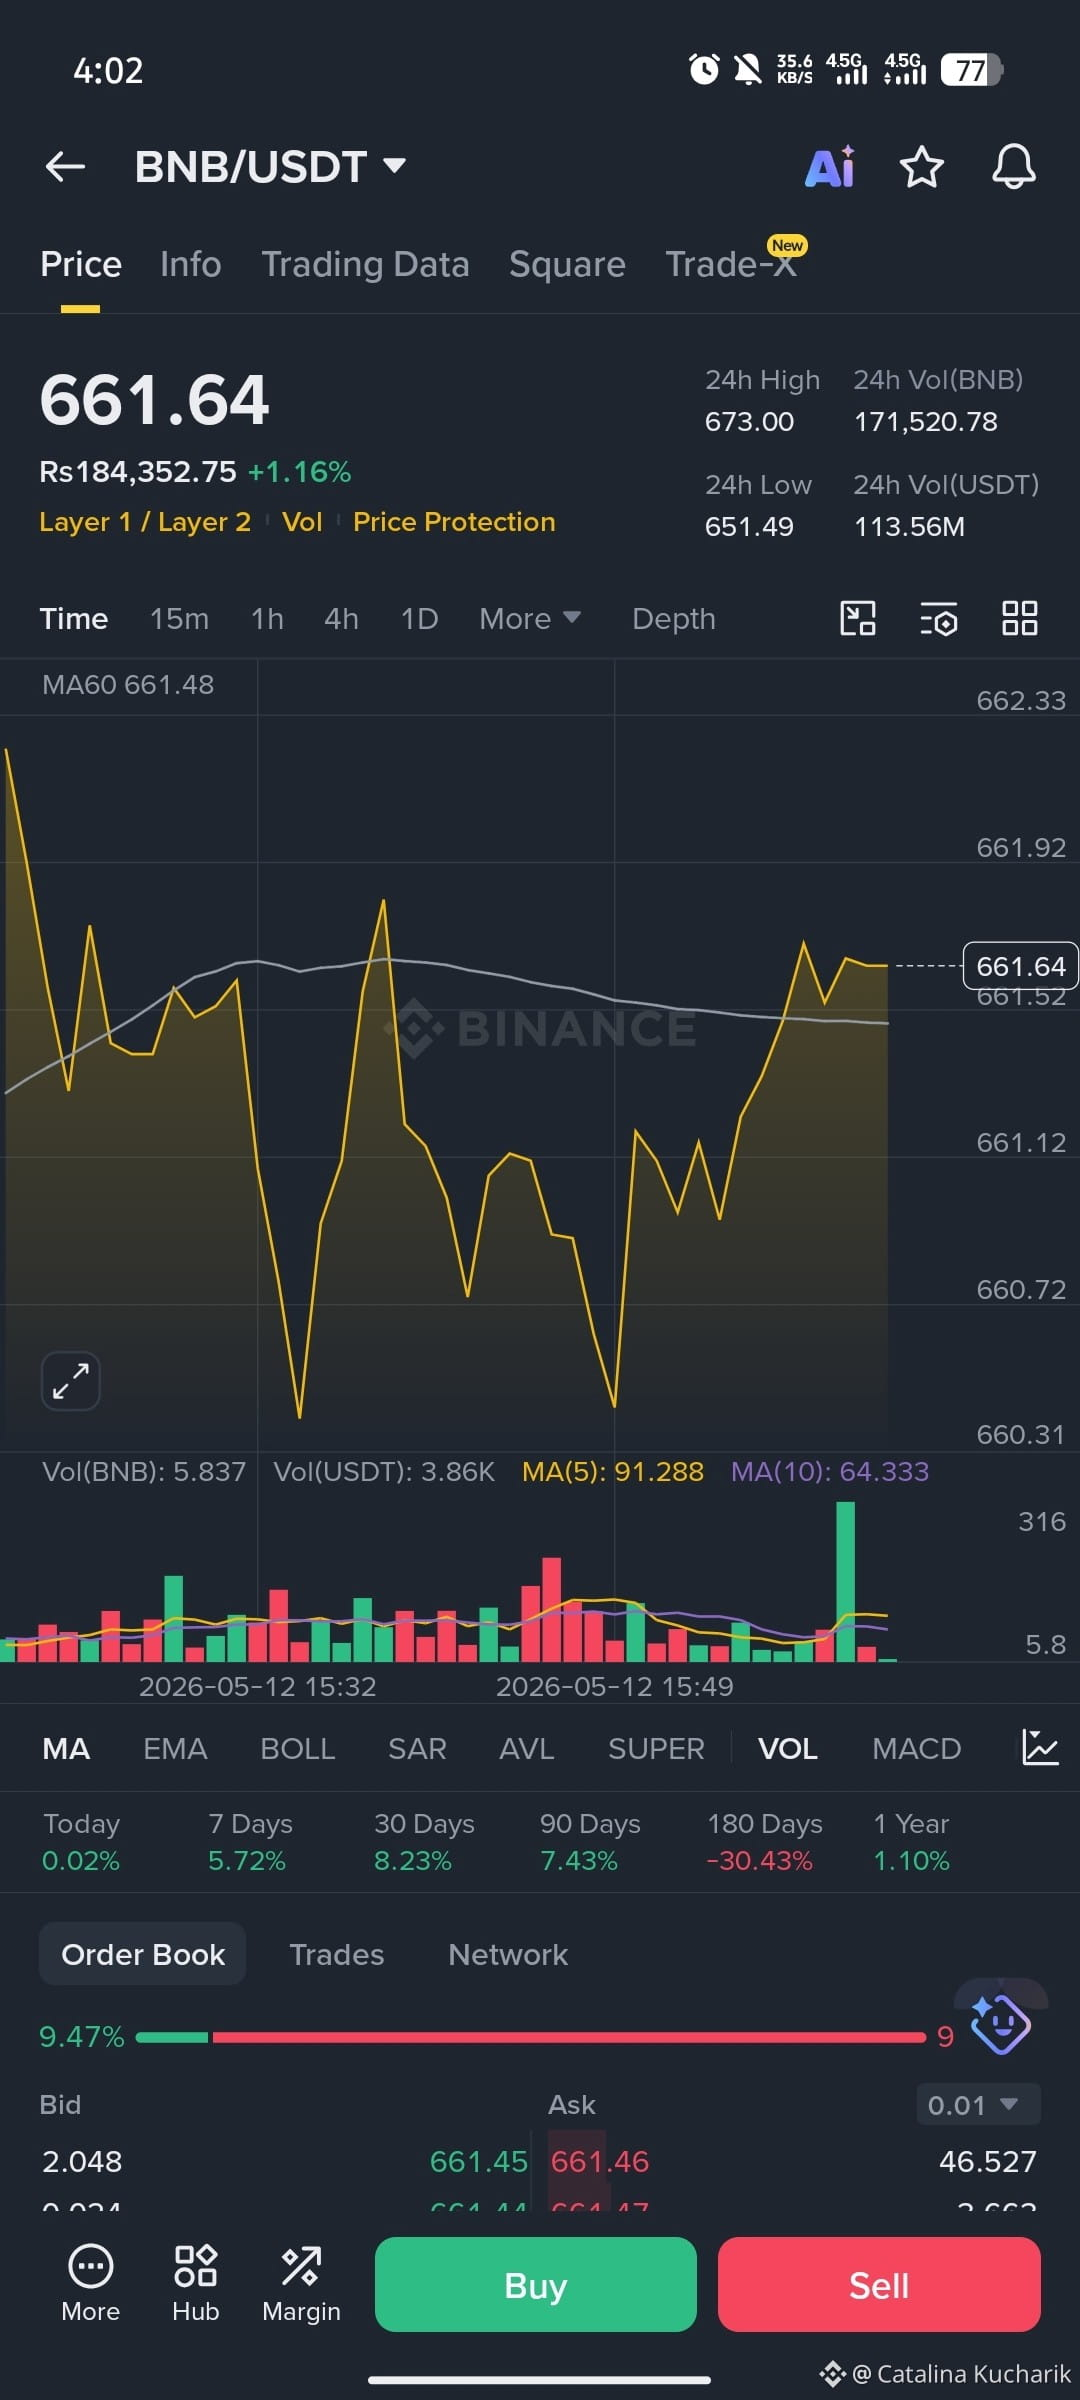Tap the alarm clock status icon

[x=704, y=69]
